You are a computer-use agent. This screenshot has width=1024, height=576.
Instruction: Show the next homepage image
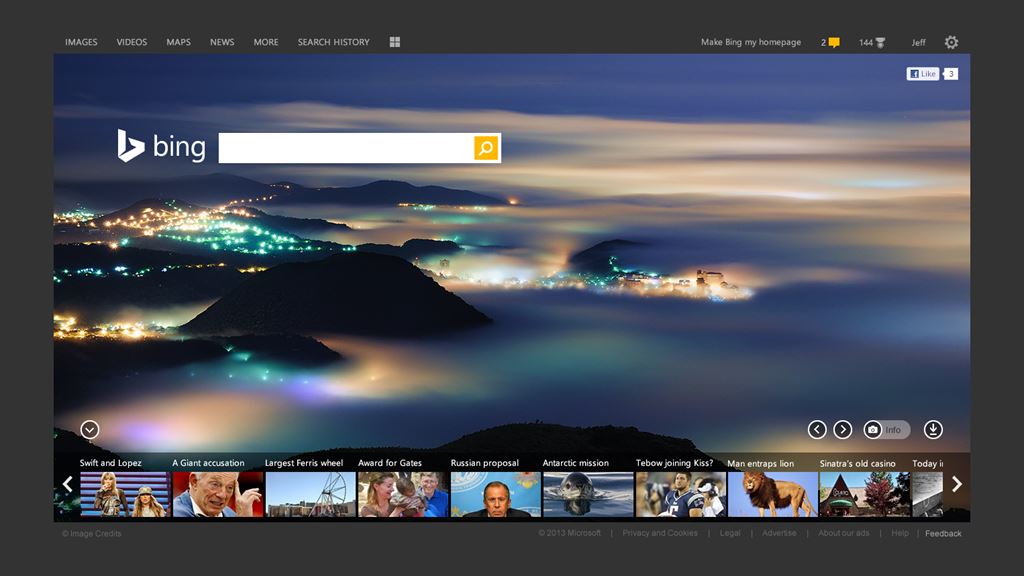pos(843,429)
